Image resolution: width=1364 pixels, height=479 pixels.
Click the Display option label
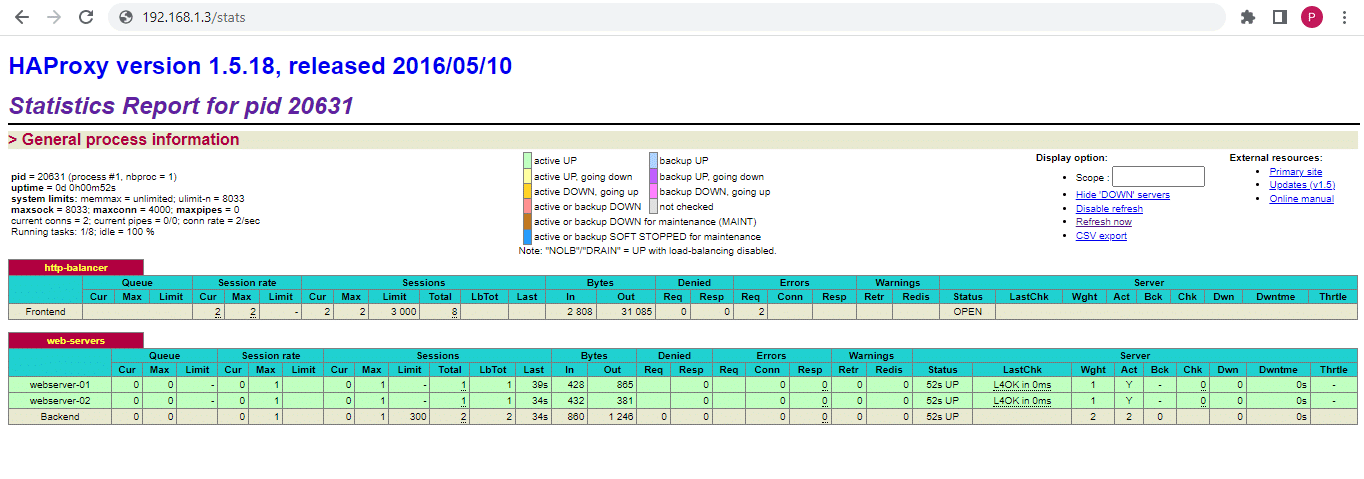(x=1071, y=157)
